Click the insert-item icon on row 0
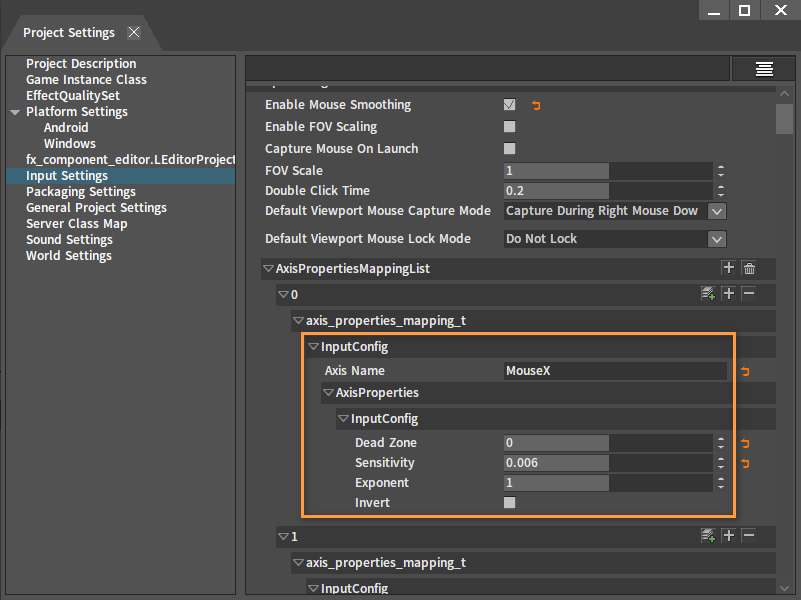This screenshot has width=801, height=600. (708, 294)
